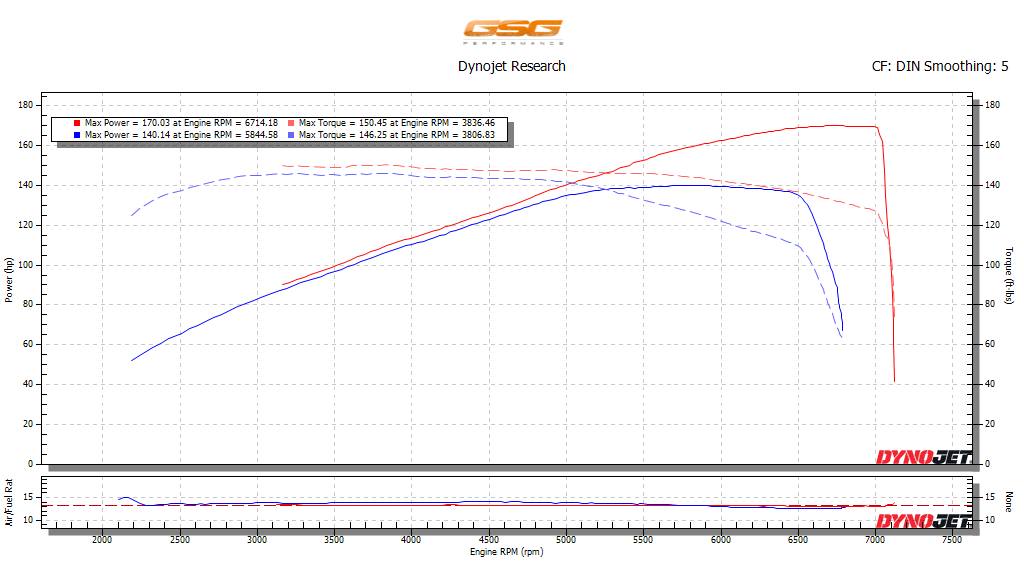Click the red Max Power legend swatch

coord(77,123)
